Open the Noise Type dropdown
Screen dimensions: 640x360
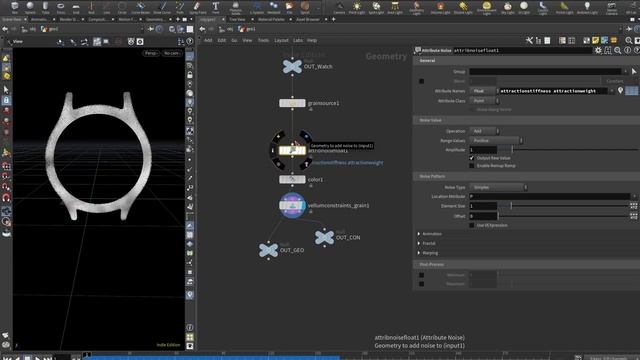click(x=498, y=187)
